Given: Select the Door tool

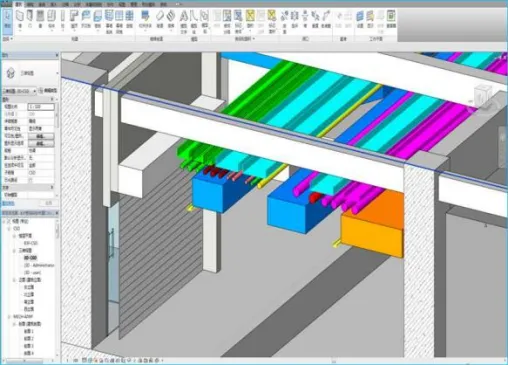Looking at the screenshot, I should click(x=30, y=19).
